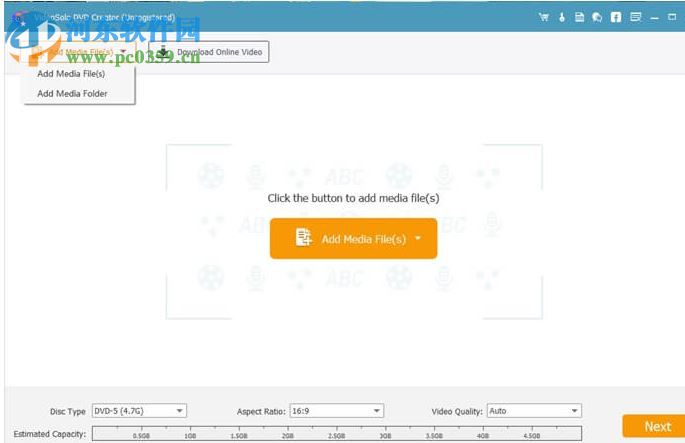Collapse the toolbar Add Media dropdown arrow
The width and height of the screenshot is (685, 443).
(123, 52)
